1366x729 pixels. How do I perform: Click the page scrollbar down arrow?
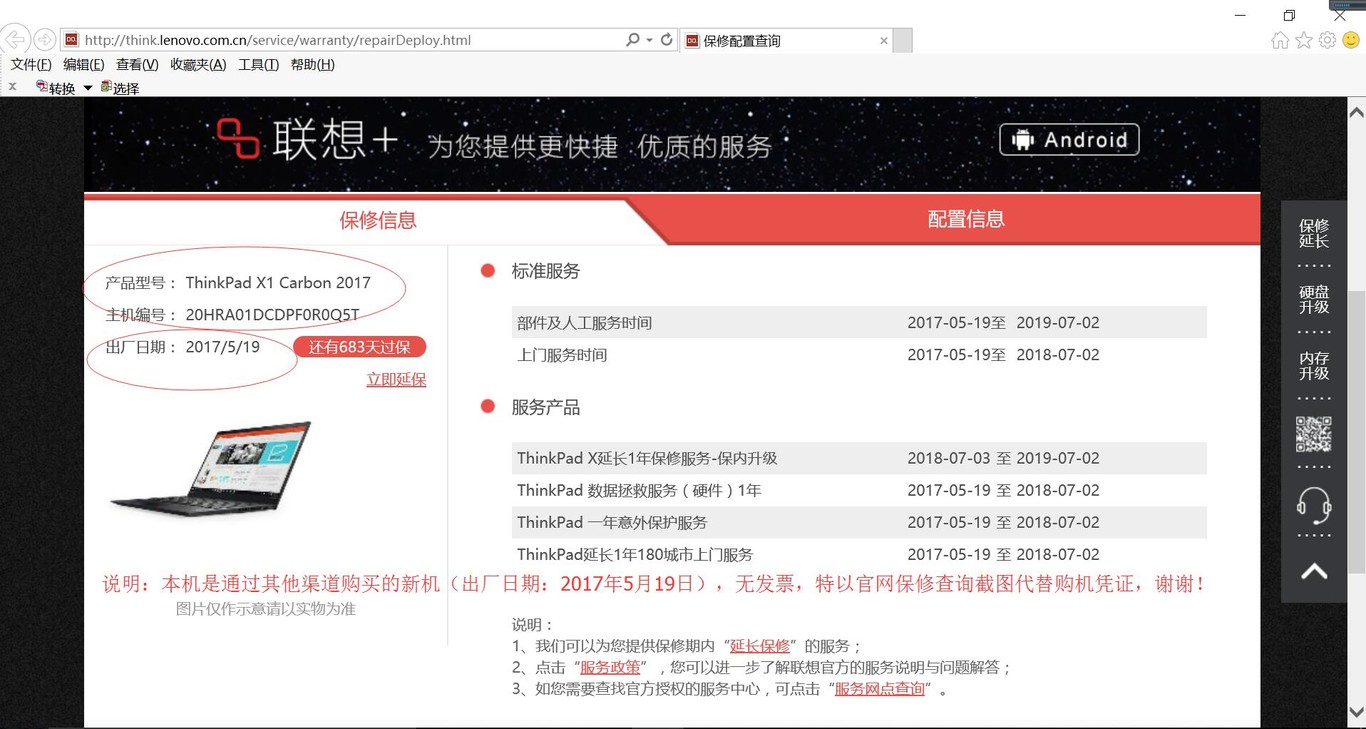1357,713
